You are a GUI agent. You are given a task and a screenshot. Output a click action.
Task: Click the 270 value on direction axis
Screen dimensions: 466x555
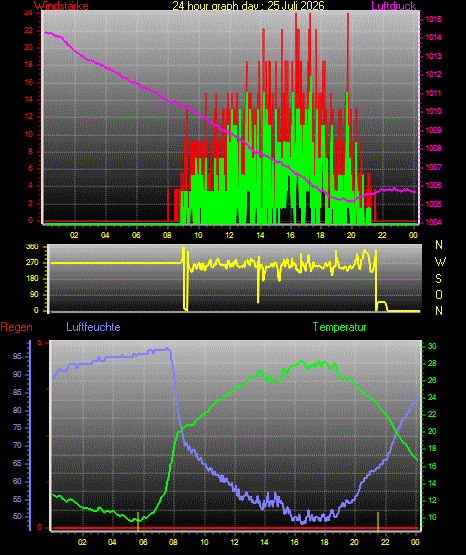32,263
